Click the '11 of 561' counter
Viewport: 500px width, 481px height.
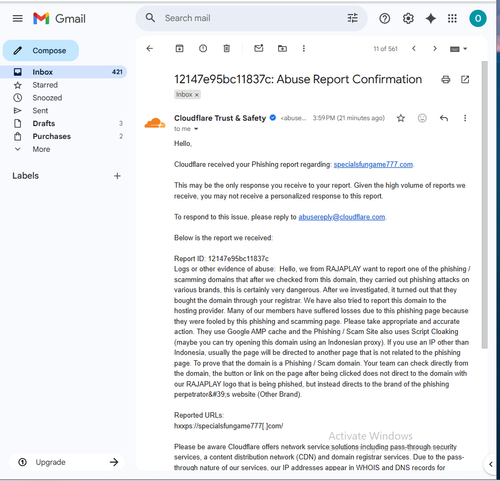coord(385,49)
